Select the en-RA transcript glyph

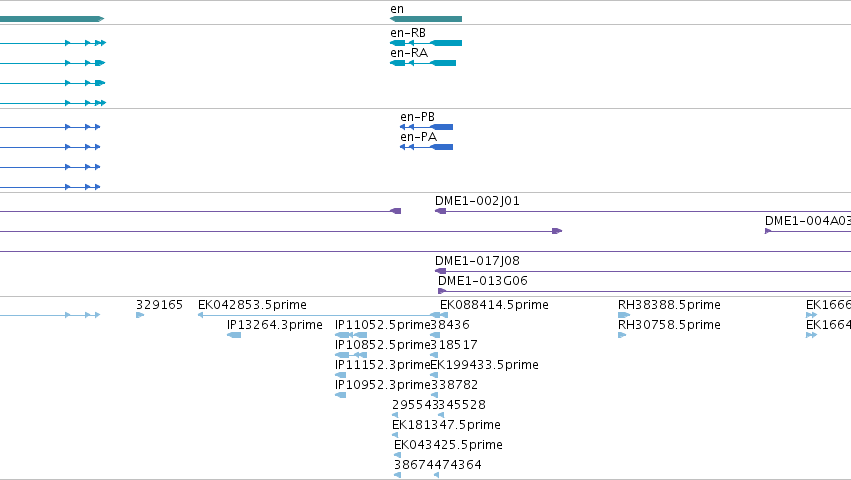click(423, 63)
